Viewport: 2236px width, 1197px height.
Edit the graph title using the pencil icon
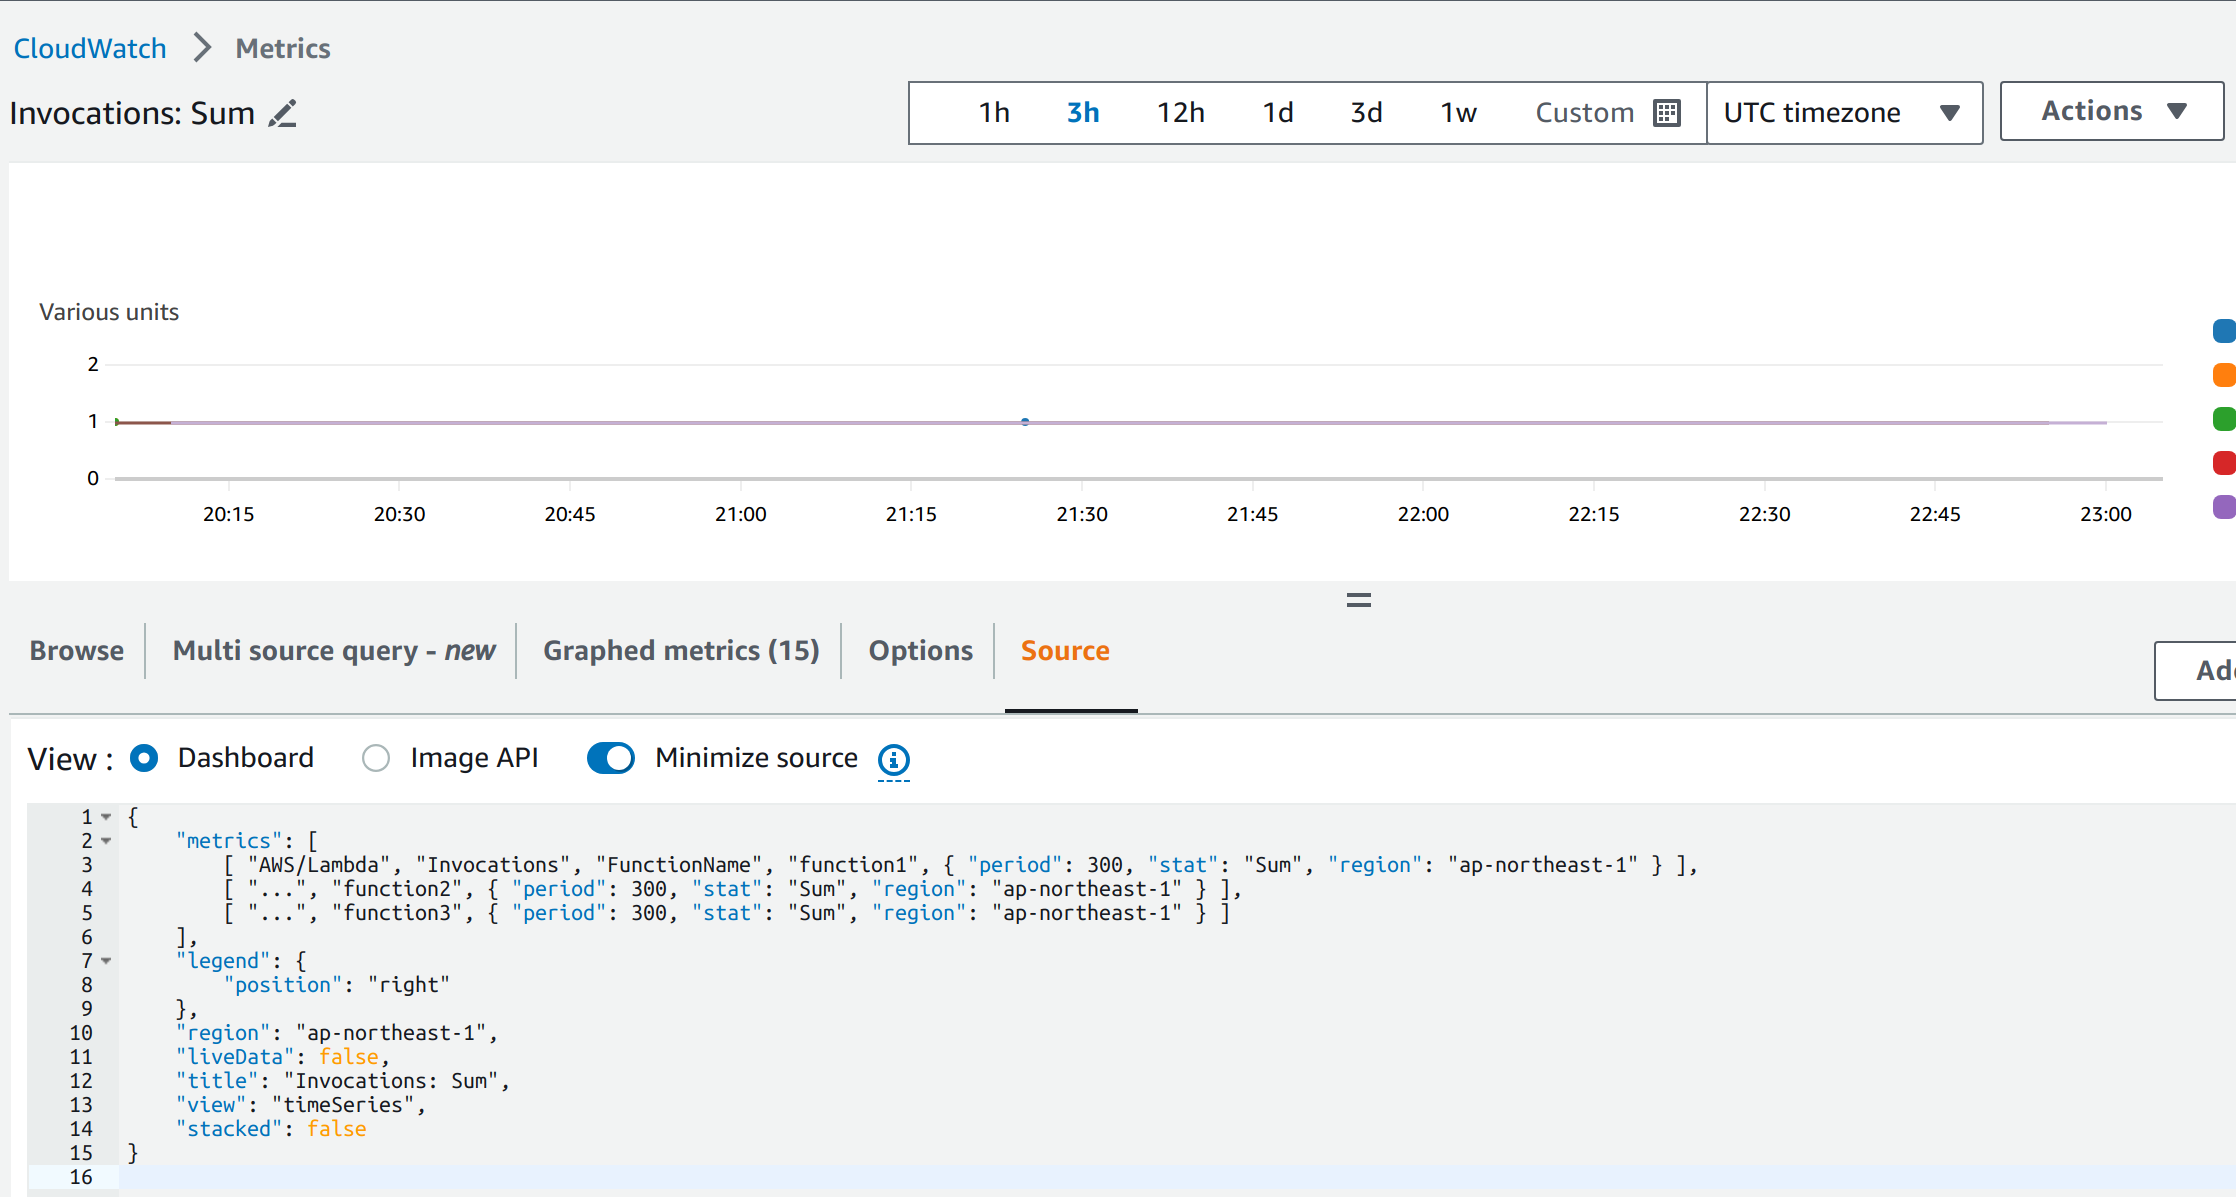coord(283,114)
